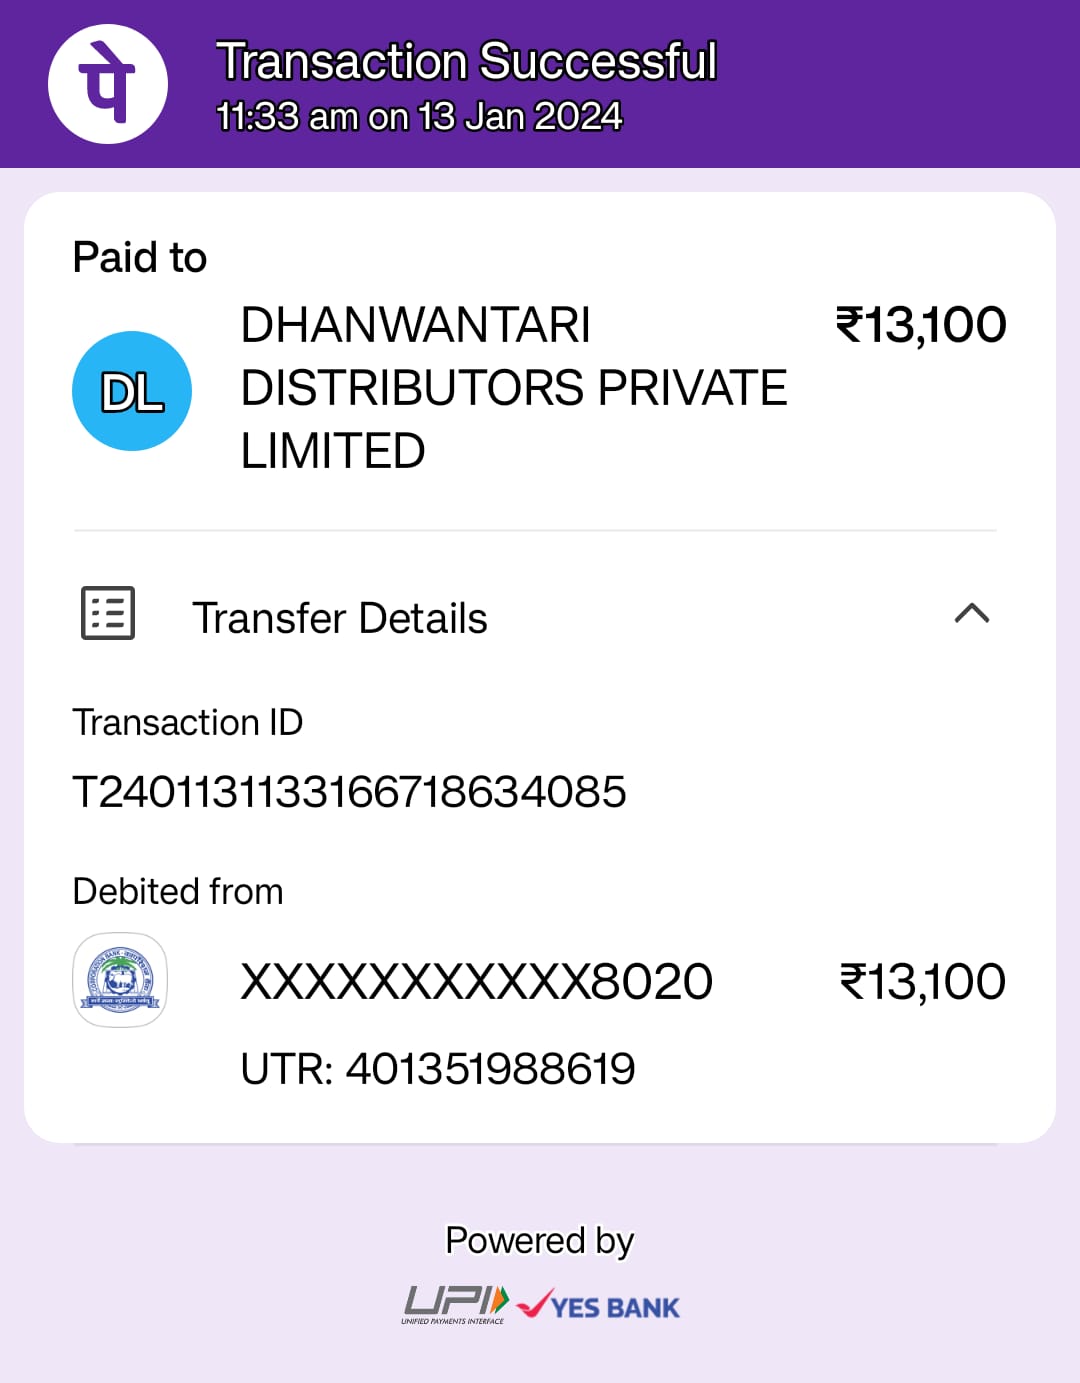
Task: Click the YES BANK logo
Action: coord(598,1305)
